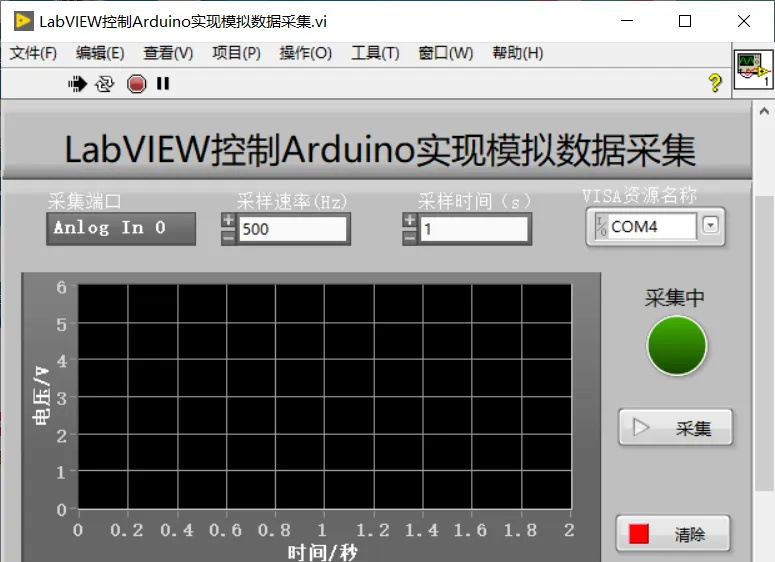This screenshot has width=775, height=562.
Task: Open the 文件(F) menu
Action: coord(33,53)
